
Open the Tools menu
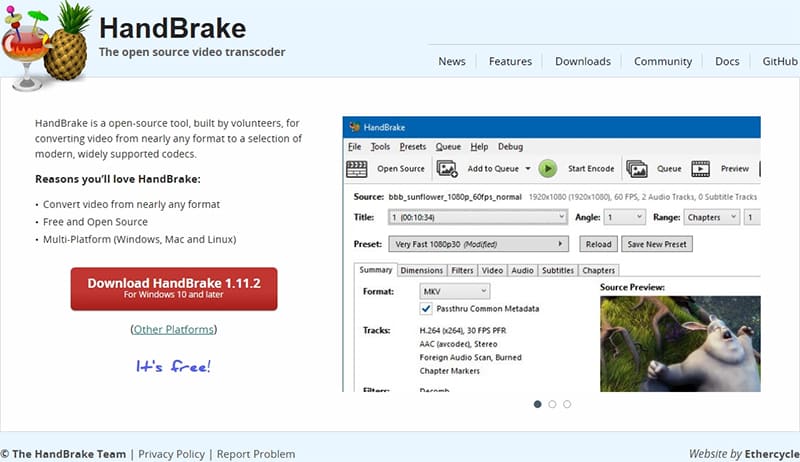click(x=380, y=147)
